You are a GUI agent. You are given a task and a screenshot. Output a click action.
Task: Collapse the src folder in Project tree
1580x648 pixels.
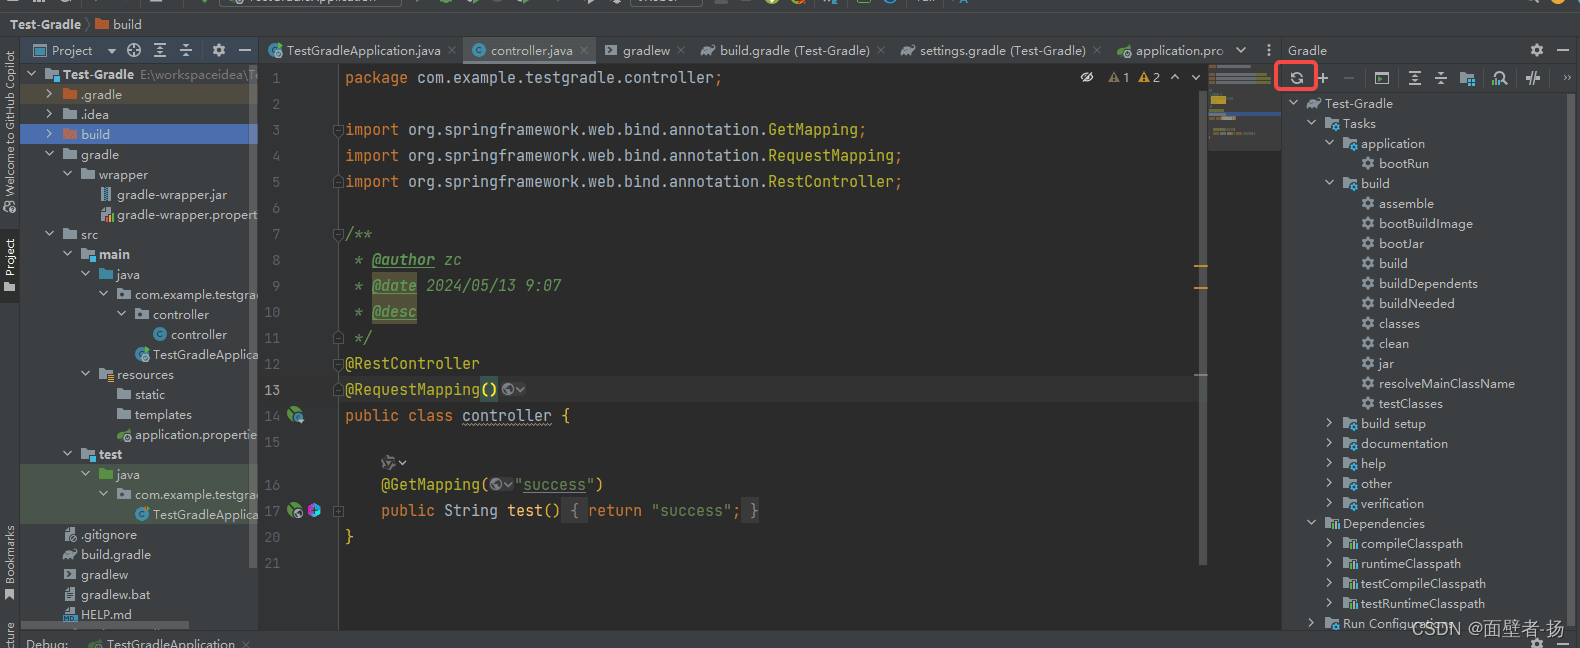pyautogui.click(x=50, y=234)
